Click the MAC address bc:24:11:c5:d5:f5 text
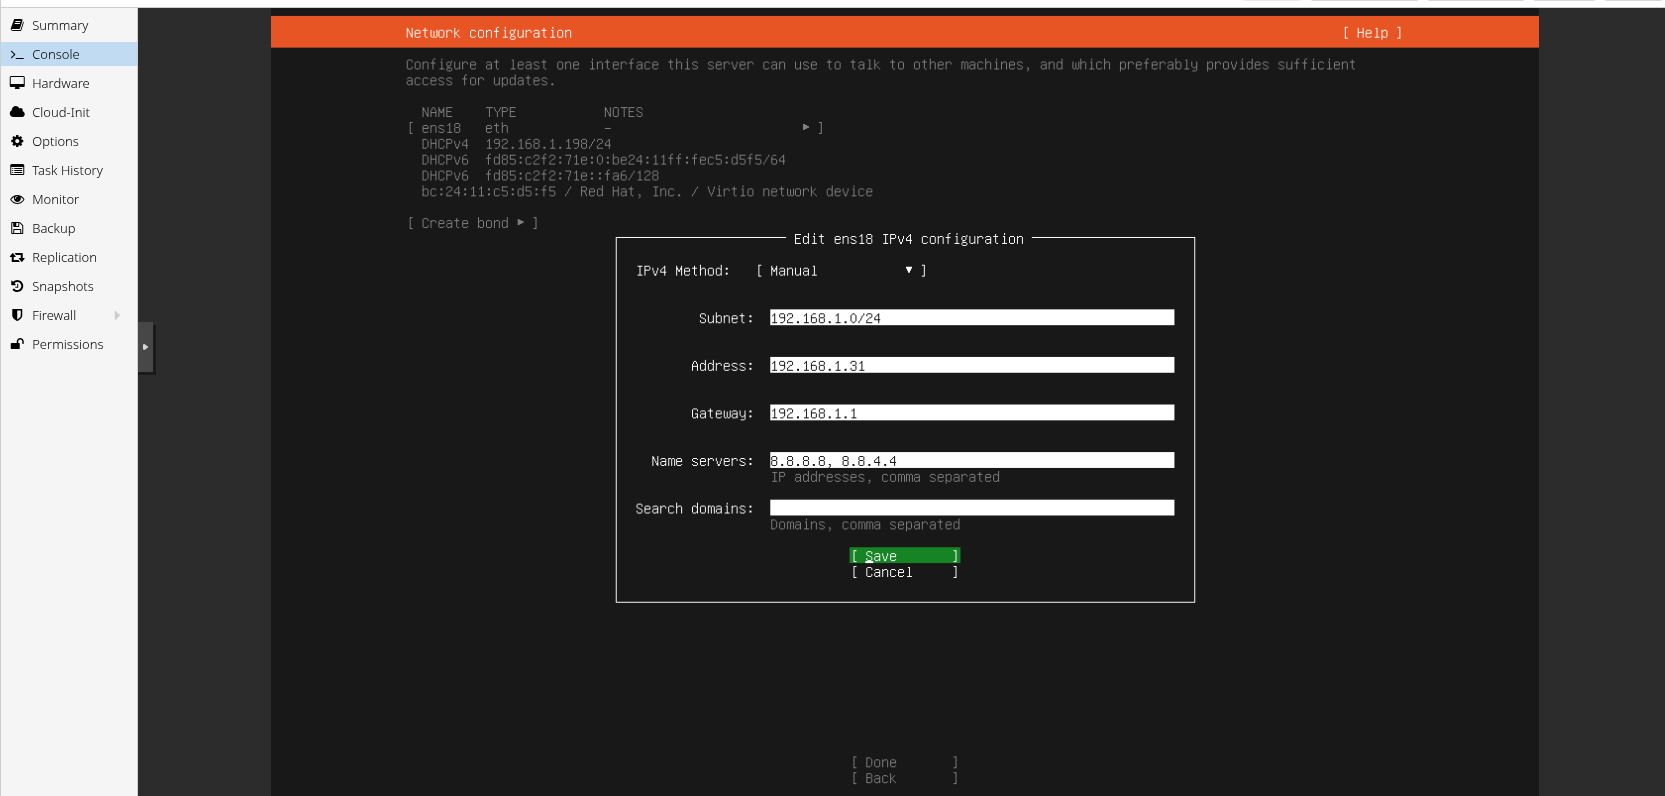This screenshot has width=1665, height=796. [x=488, y=192]
